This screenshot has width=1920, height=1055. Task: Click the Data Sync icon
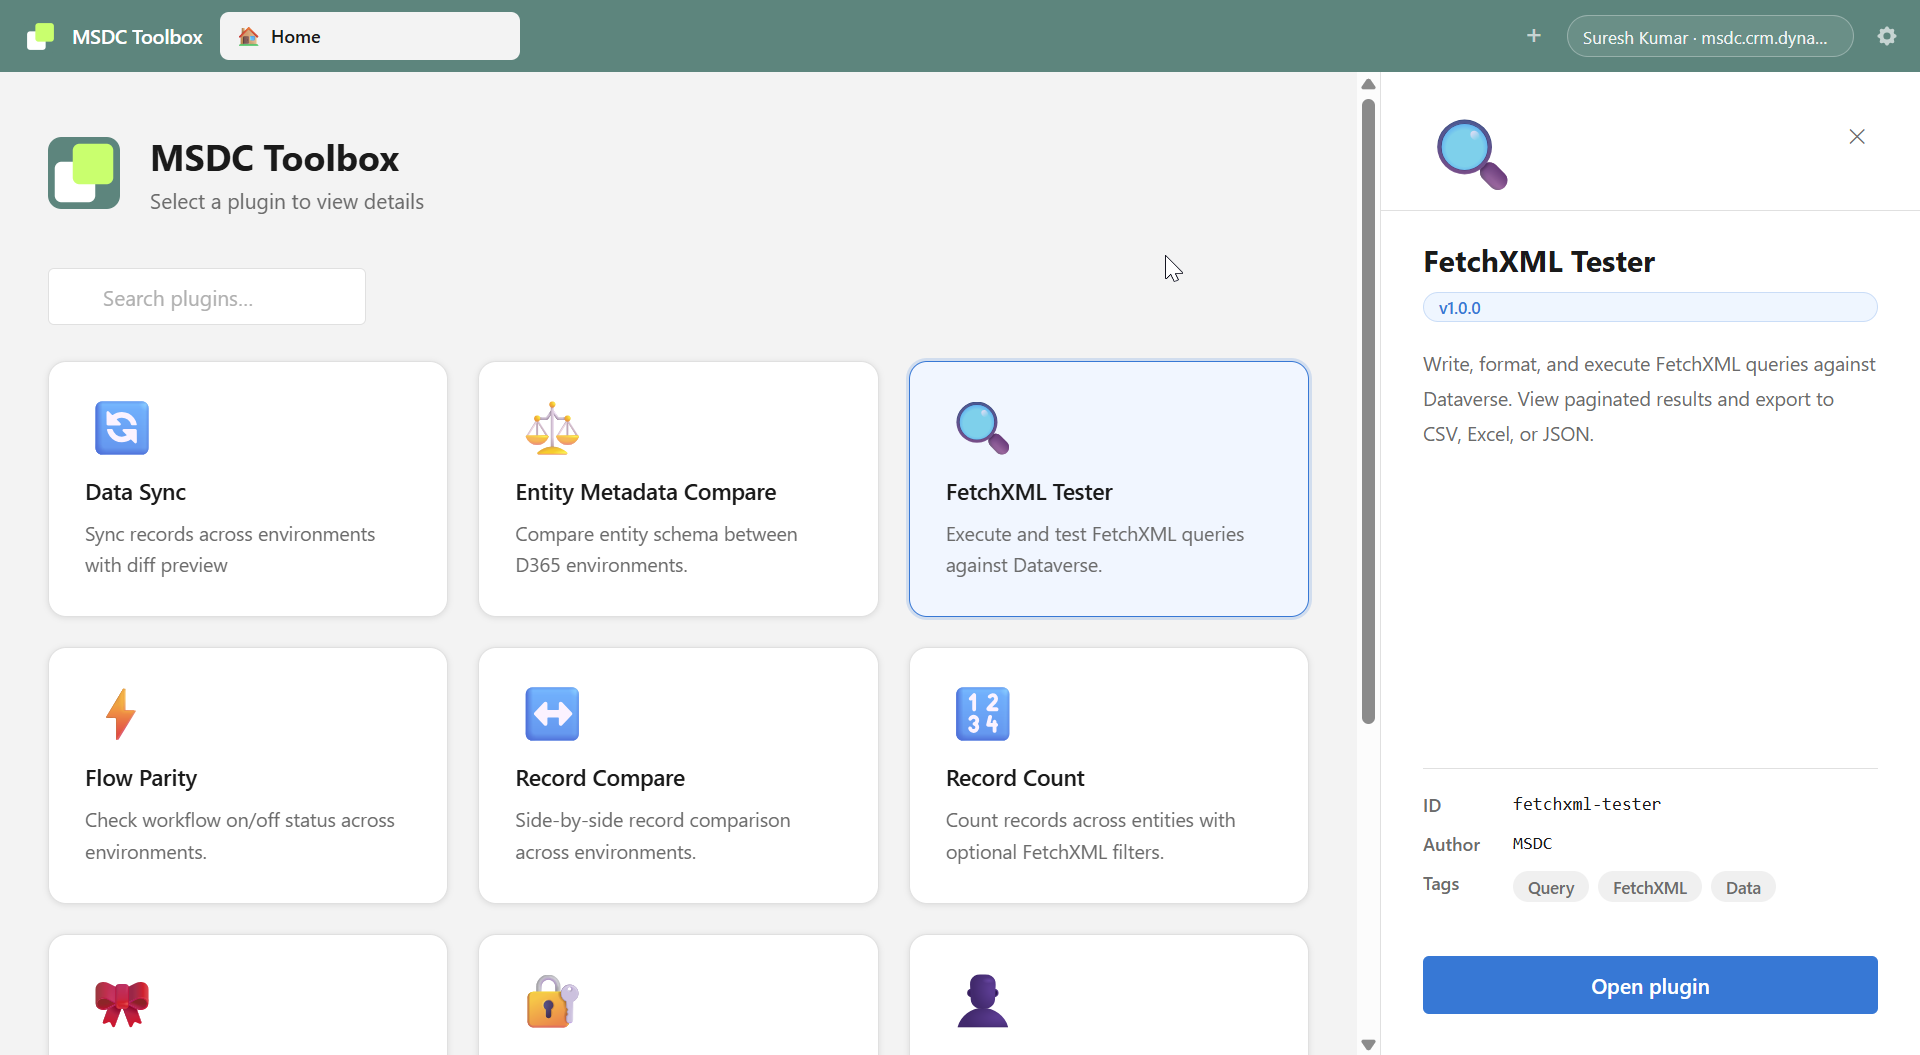point(122,428)
